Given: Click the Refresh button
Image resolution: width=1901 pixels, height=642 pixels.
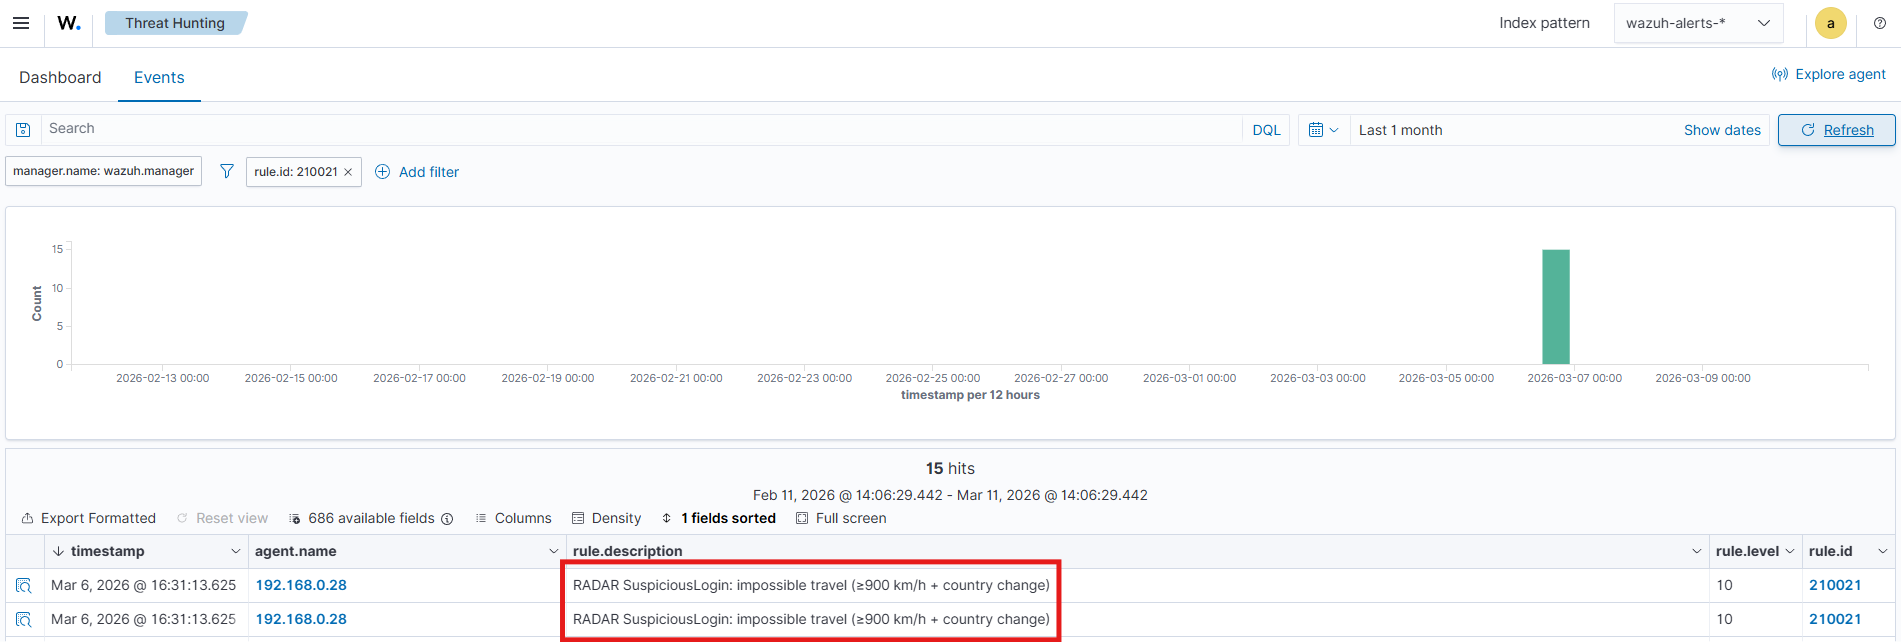Looking at the screenshot, I should 1836,130.
